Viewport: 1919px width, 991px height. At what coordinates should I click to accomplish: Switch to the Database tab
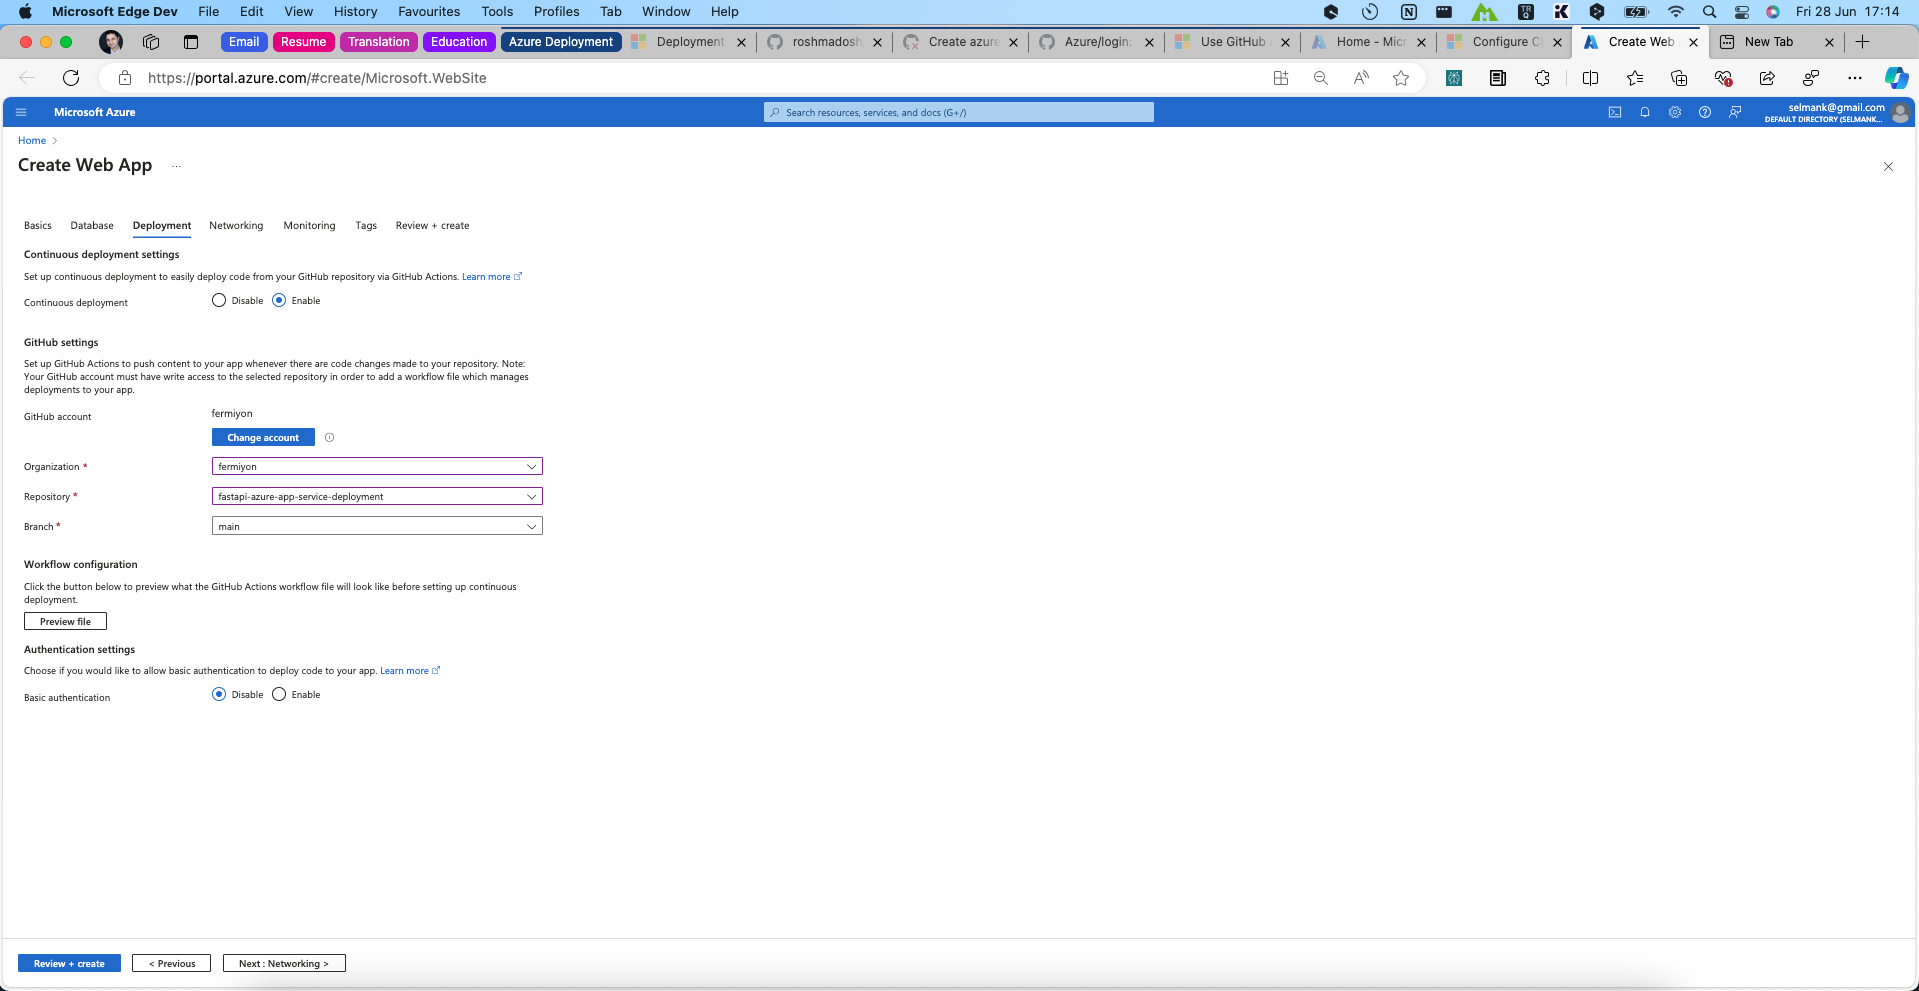coord(92,225)
